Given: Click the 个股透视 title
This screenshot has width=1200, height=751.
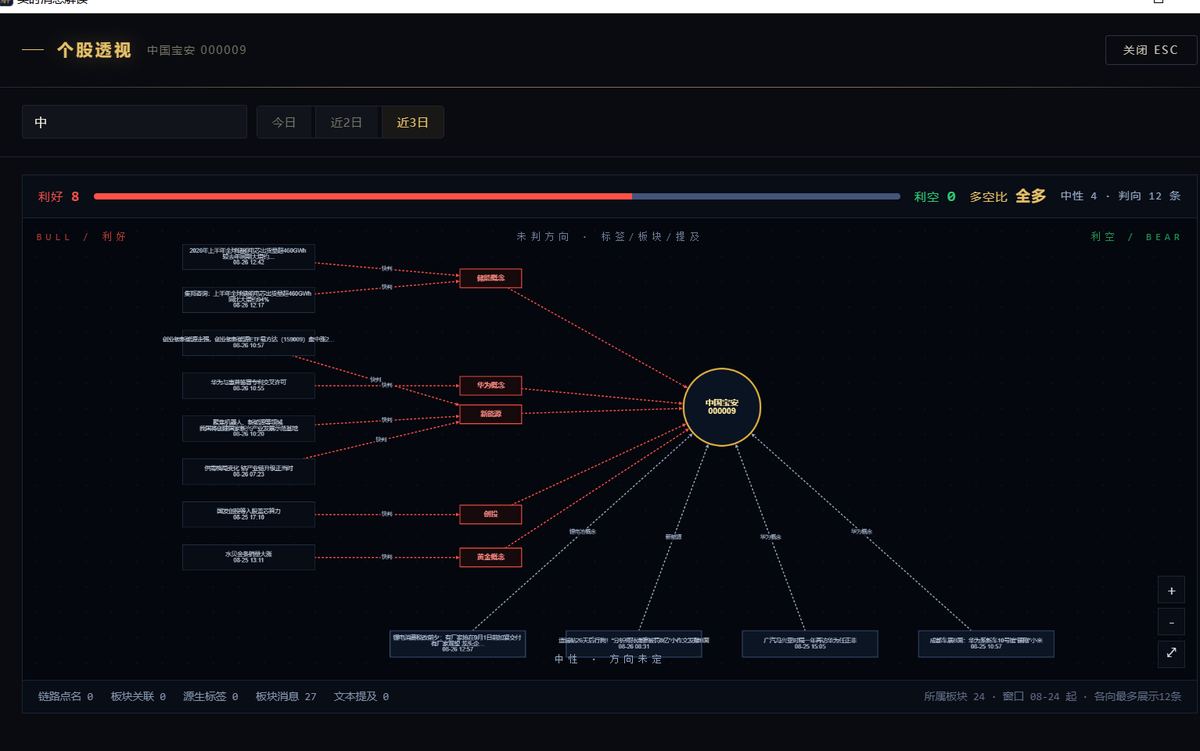Looking at the screenshot, I should 94,50.
